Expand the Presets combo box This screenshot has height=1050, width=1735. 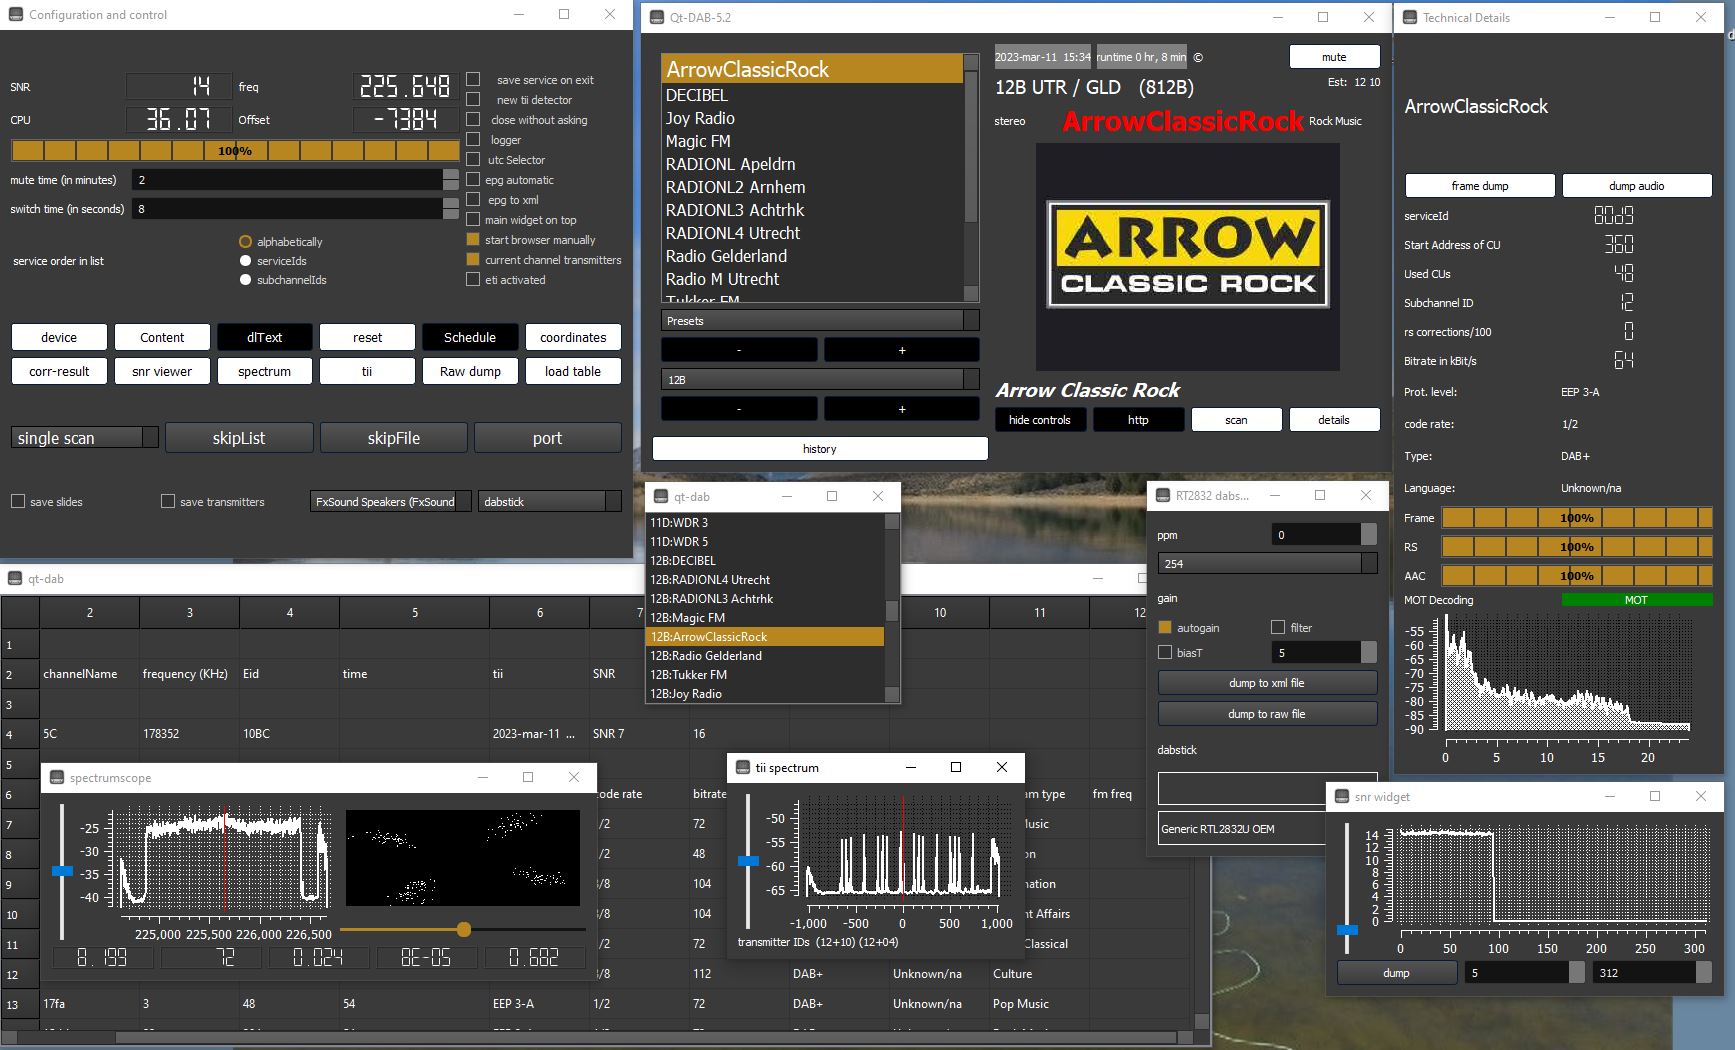coord(820,320)
